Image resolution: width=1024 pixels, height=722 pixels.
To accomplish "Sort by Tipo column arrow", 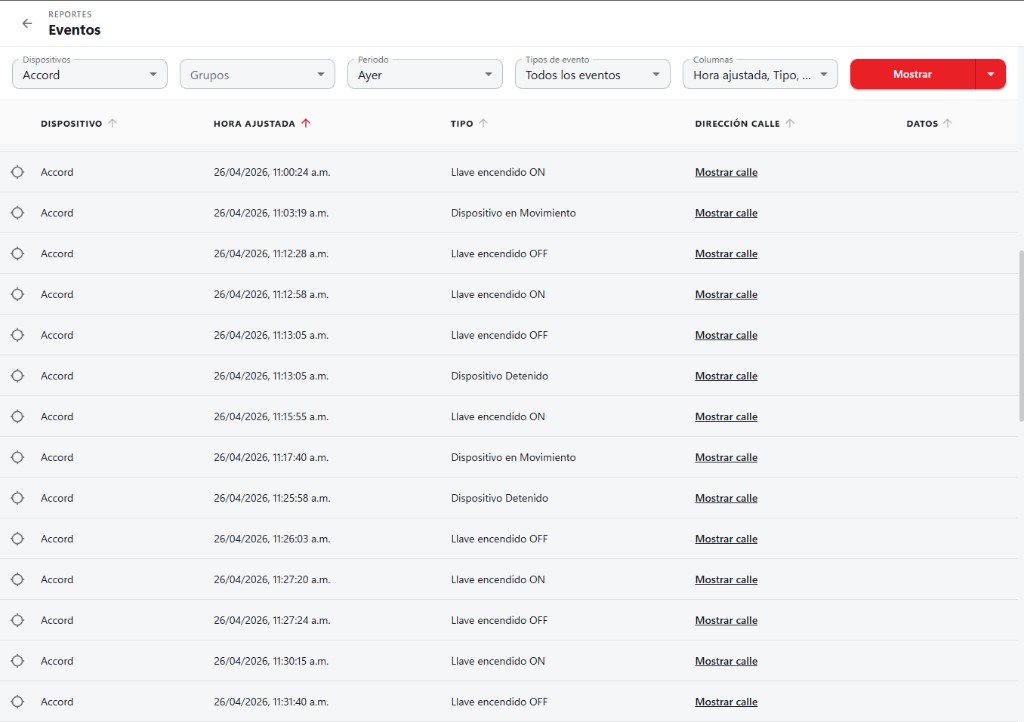I will coord(483,123).
